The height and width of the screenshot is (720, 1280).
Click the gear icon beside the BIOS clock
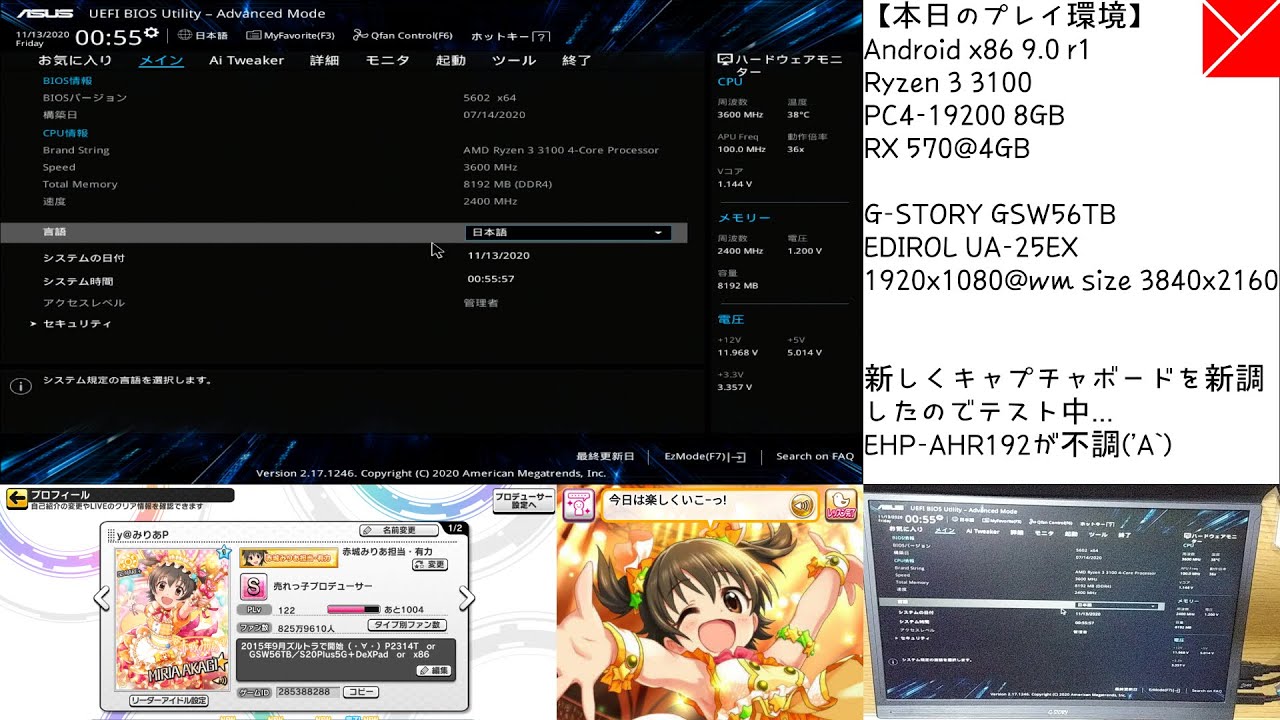[151, 34]
